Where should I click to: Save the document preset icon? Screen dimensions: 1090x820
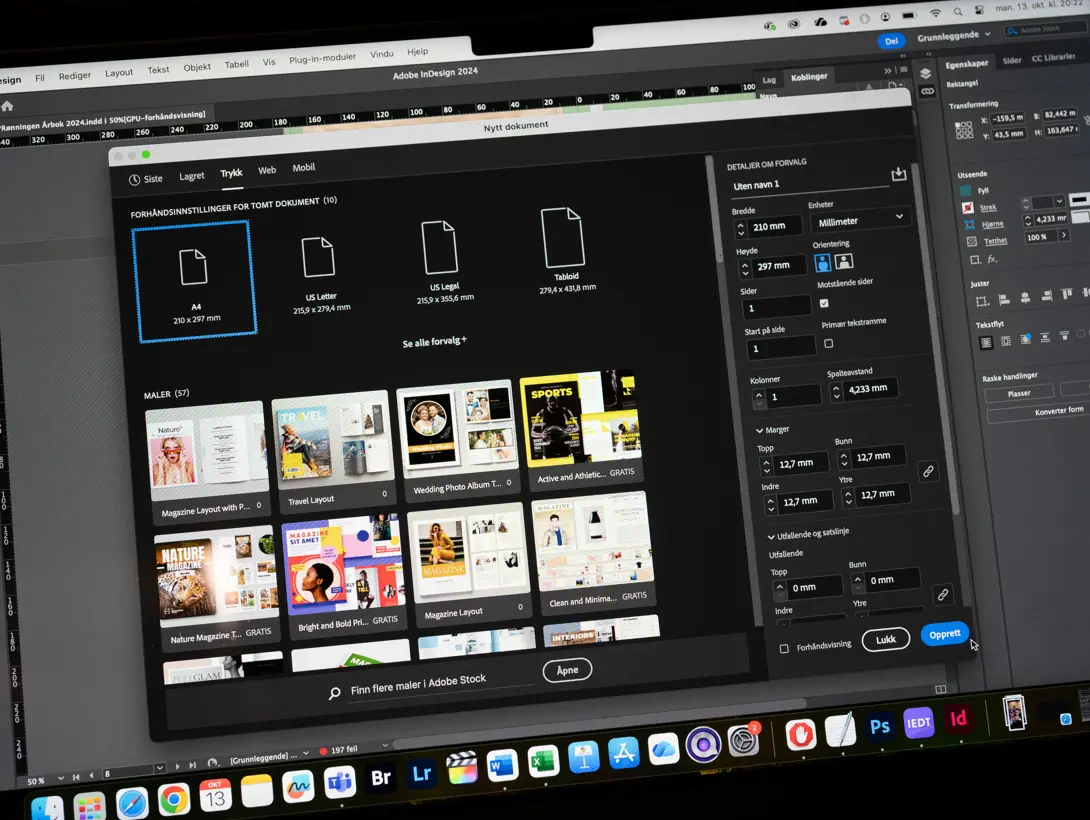(x=898, y=174)
